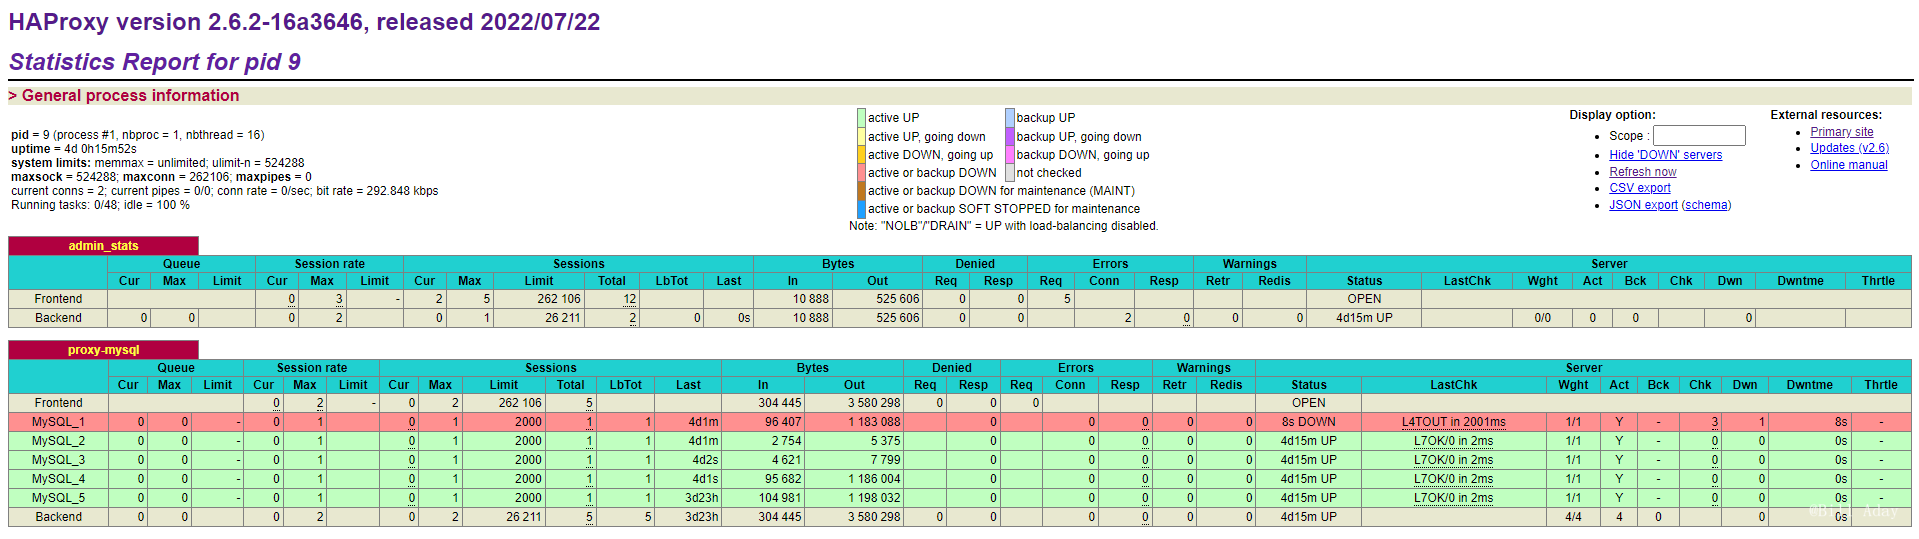Click the active or backup DOWN legend color
The height and width of the screenshot is (539, 1919).
click(861, 173)
